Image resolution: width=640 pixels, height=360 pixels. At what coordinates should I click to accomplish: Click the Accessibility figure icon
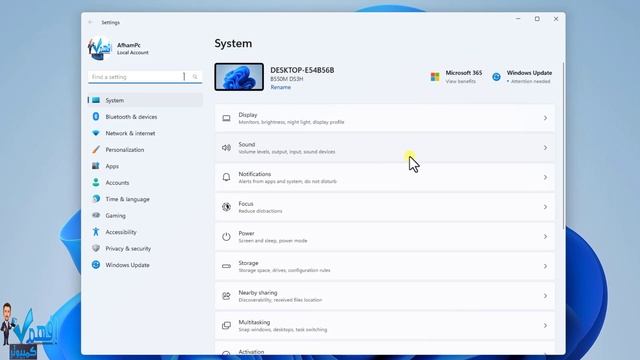(96, 232)
